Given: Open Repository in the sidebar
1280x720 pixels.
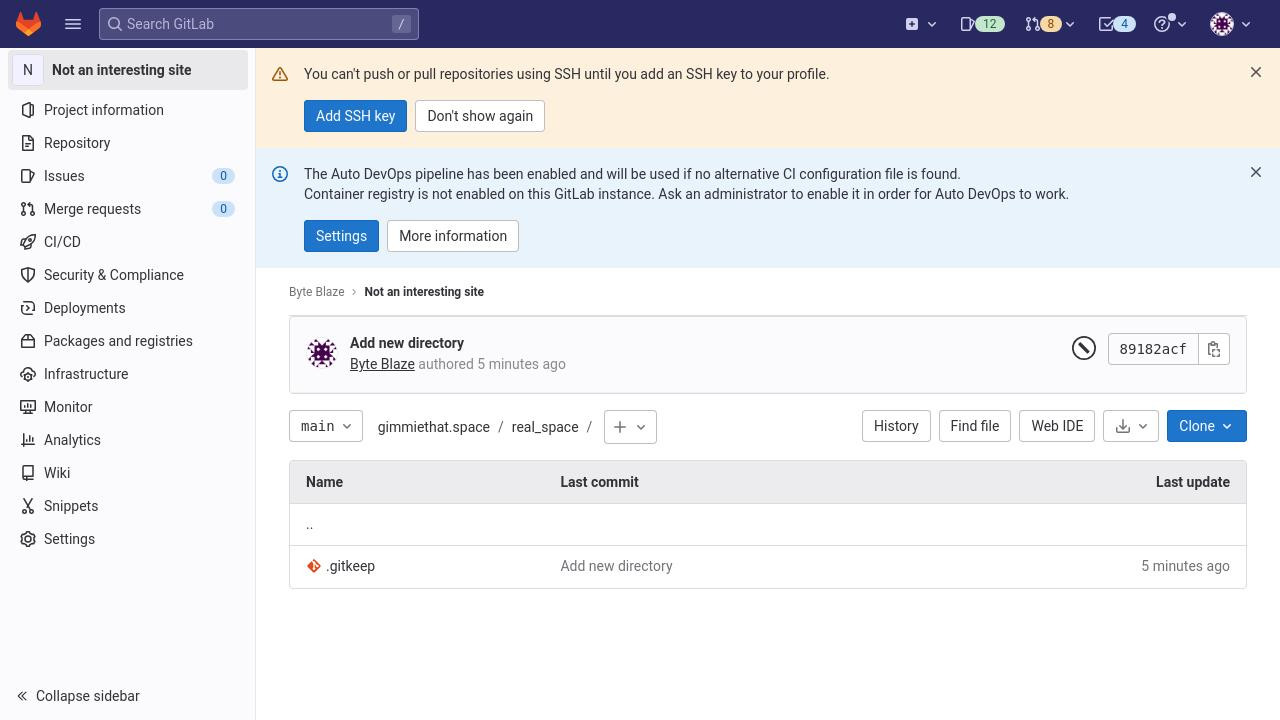Looking at the screenshot, I should point(77,143).
